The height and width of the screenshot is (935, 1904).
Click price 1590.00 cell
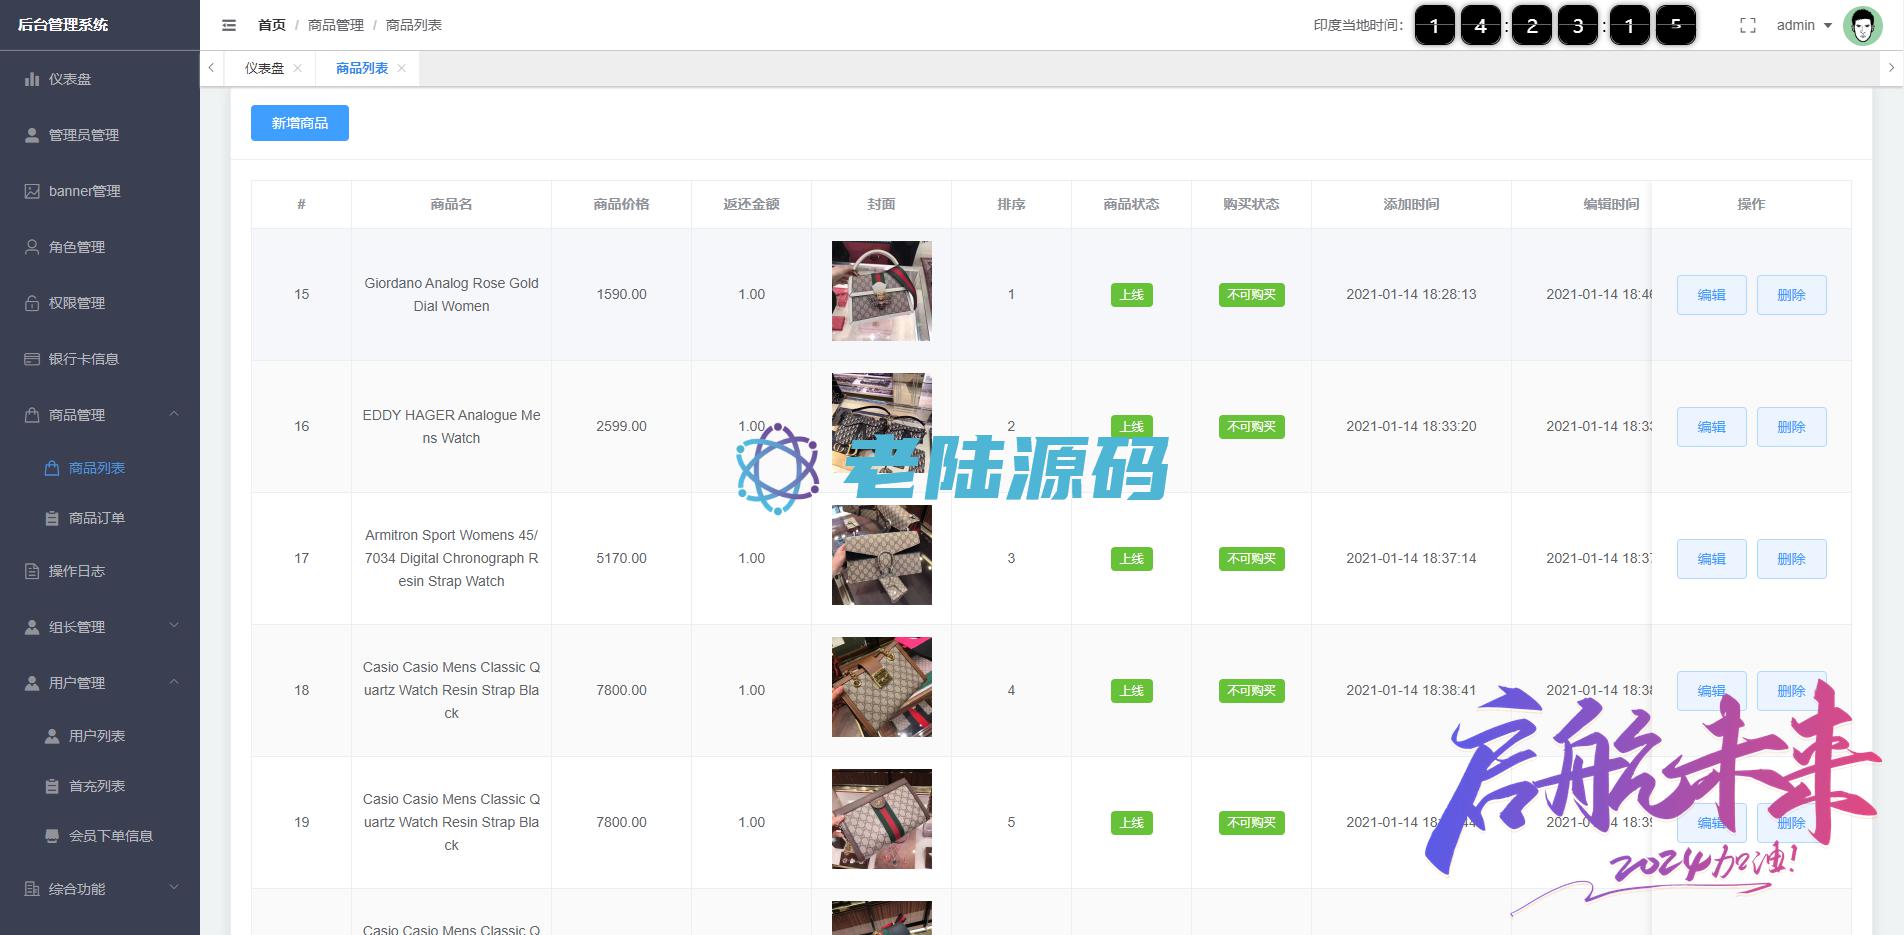click(622, 295)
